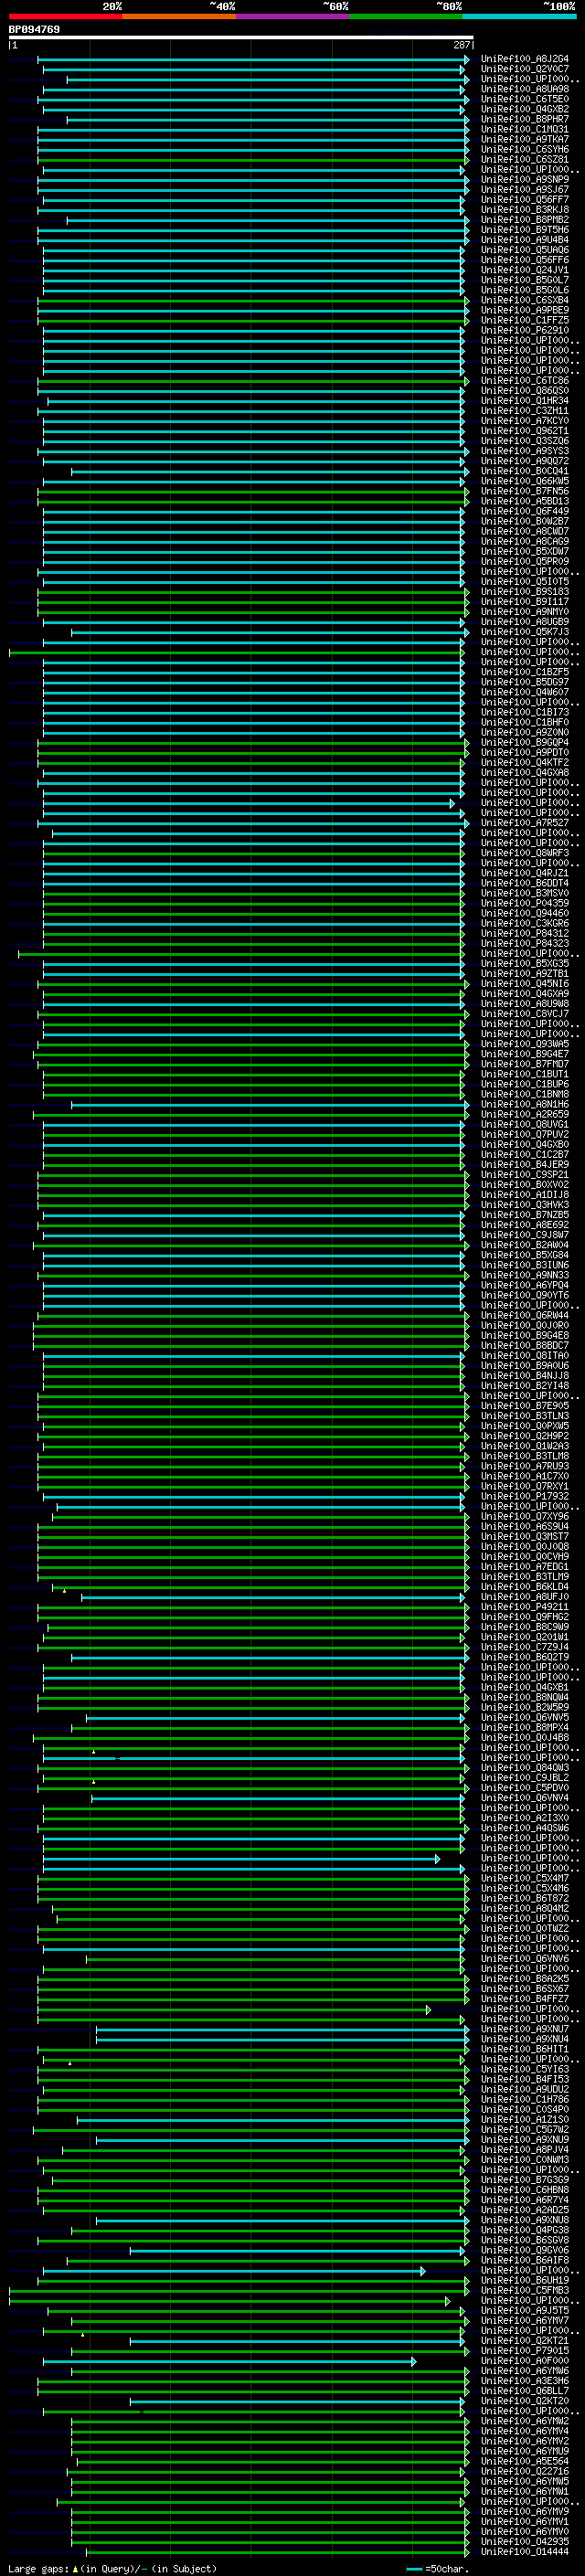Select the UniRef100_C1FFZ5 label

(x=524, y=320)
